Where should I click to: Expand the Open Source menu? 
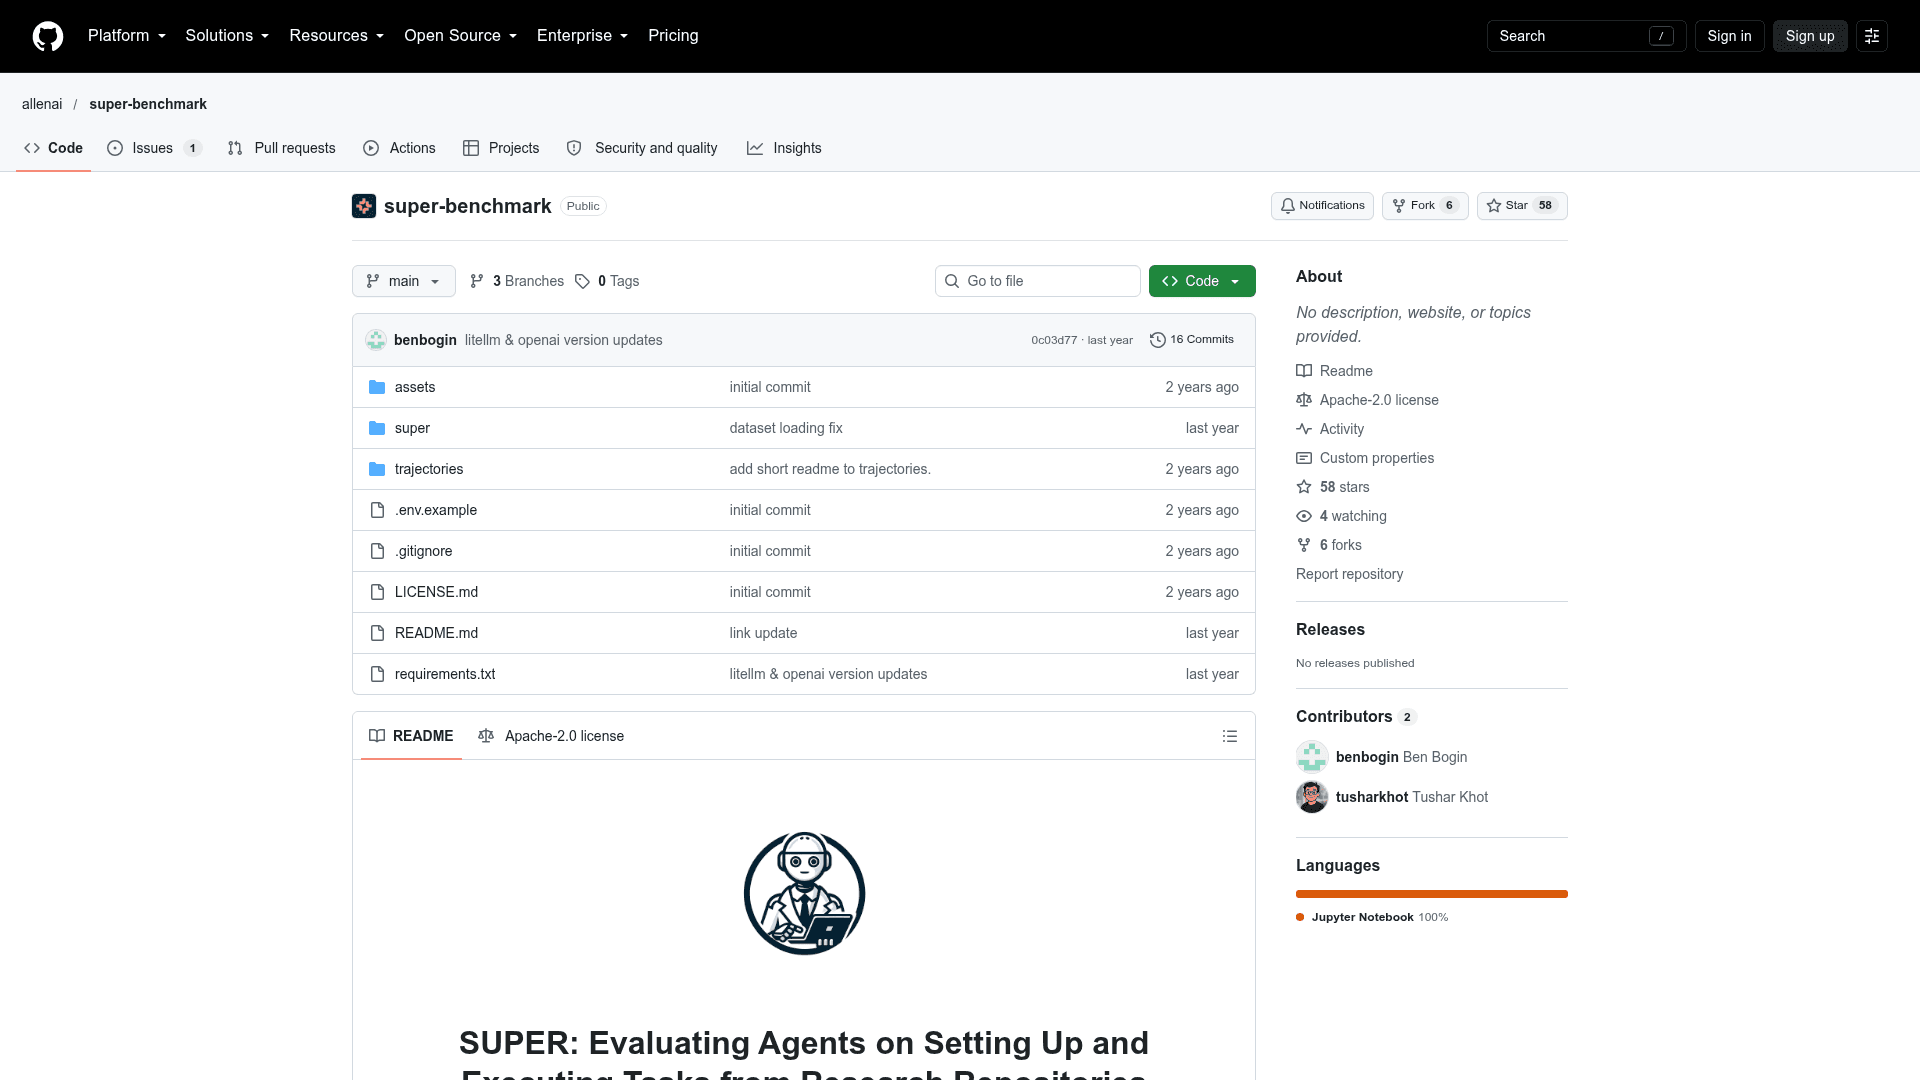461,36
